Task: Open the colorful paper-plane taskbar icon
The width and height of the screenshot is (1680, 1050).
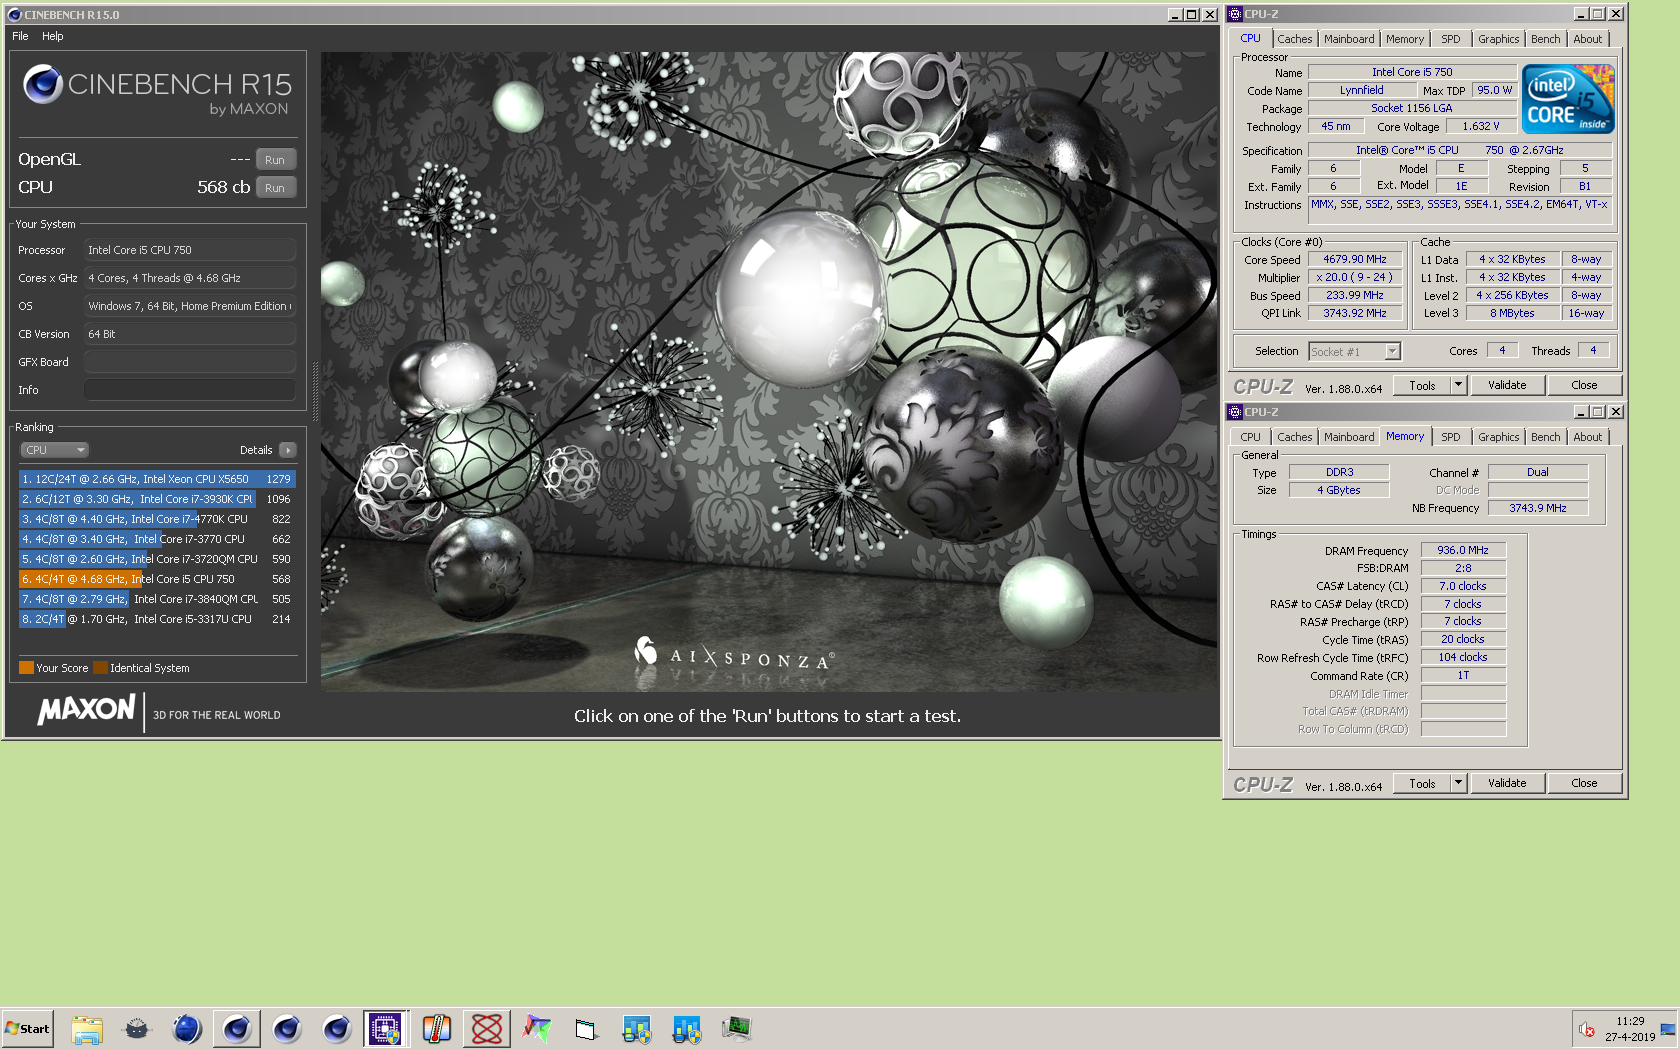Action: pos(537,1028)
